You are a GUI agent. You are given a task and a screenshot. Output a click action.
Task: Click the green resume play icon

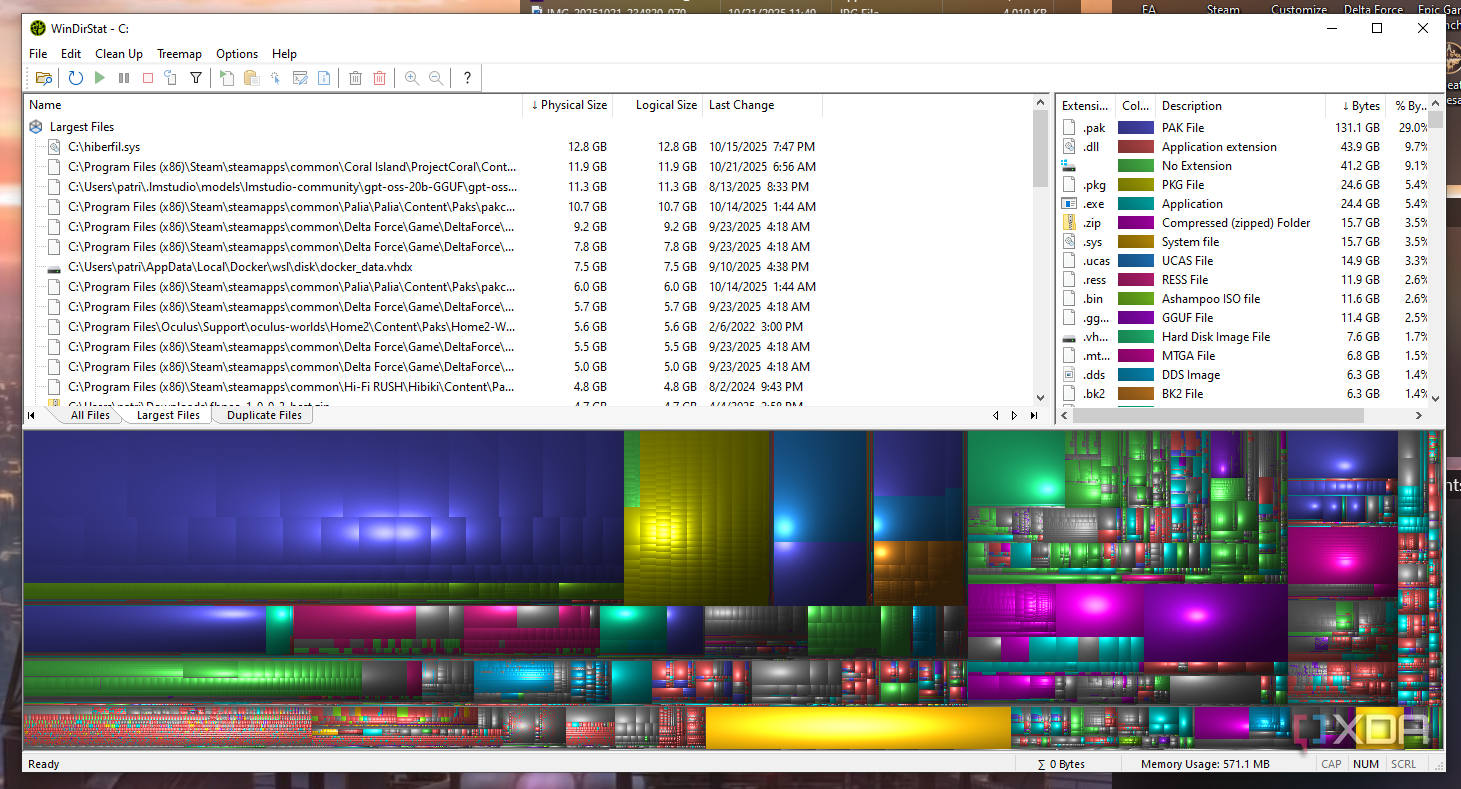100,78
